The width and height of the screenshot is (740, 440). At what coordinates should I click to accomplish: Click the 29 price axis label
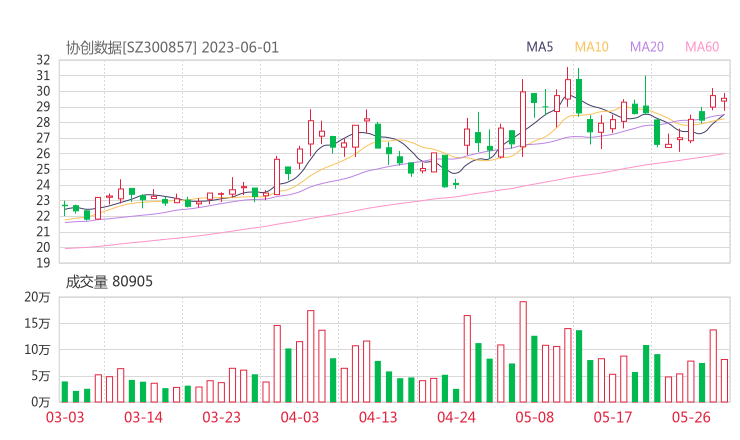[43, 107]
